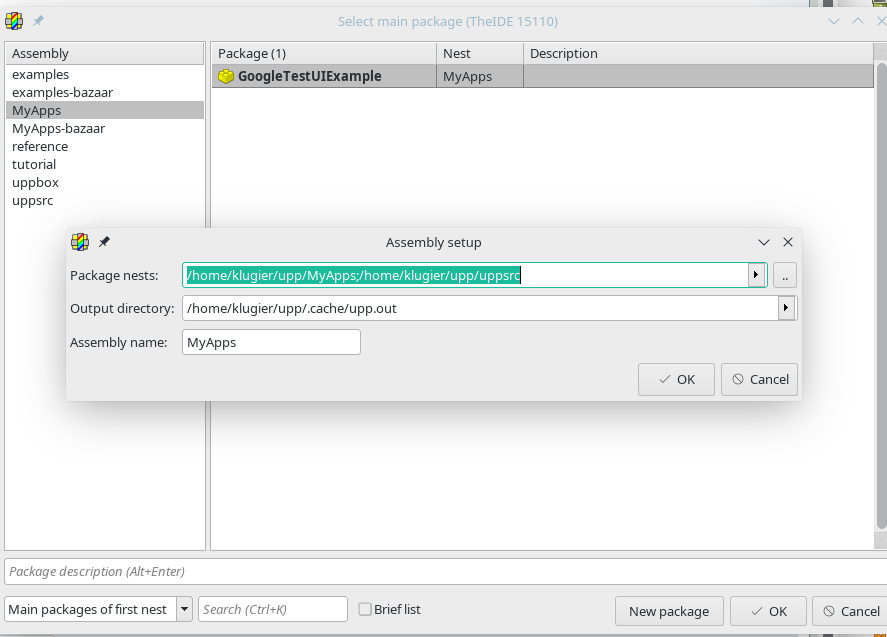Viewport: 887px width, 637px height.
Task: Click the pin icon in Assembly setup titlebar
Action: 104,242
